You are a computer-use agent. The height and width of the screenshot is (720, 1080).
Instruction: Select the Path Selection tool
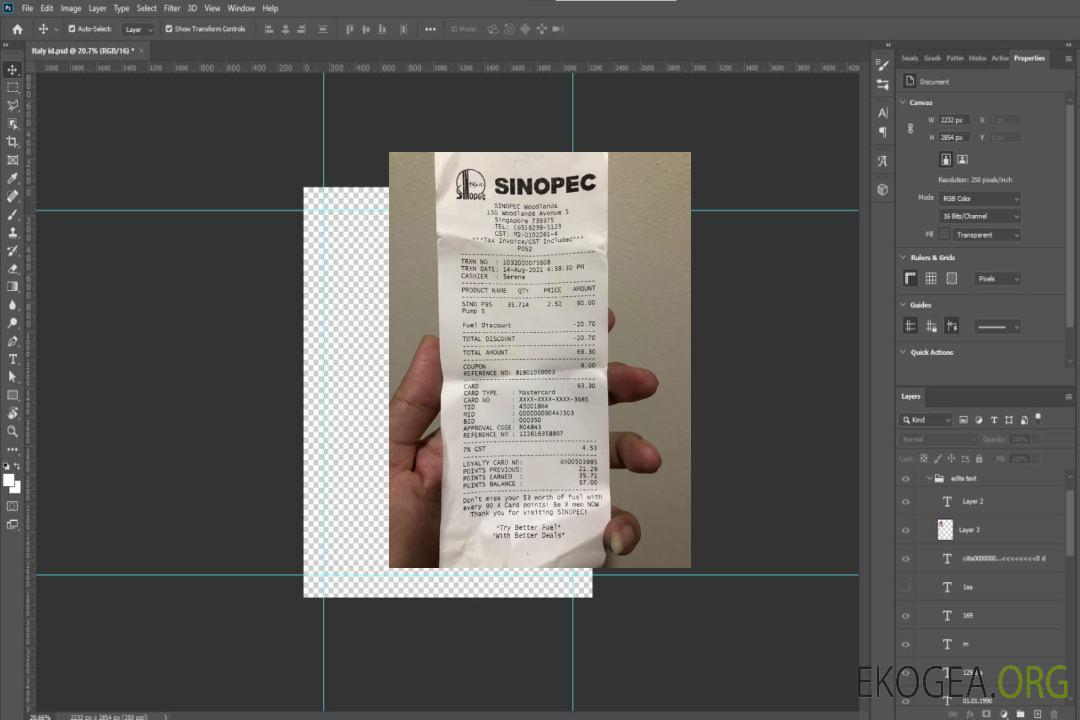12,377
